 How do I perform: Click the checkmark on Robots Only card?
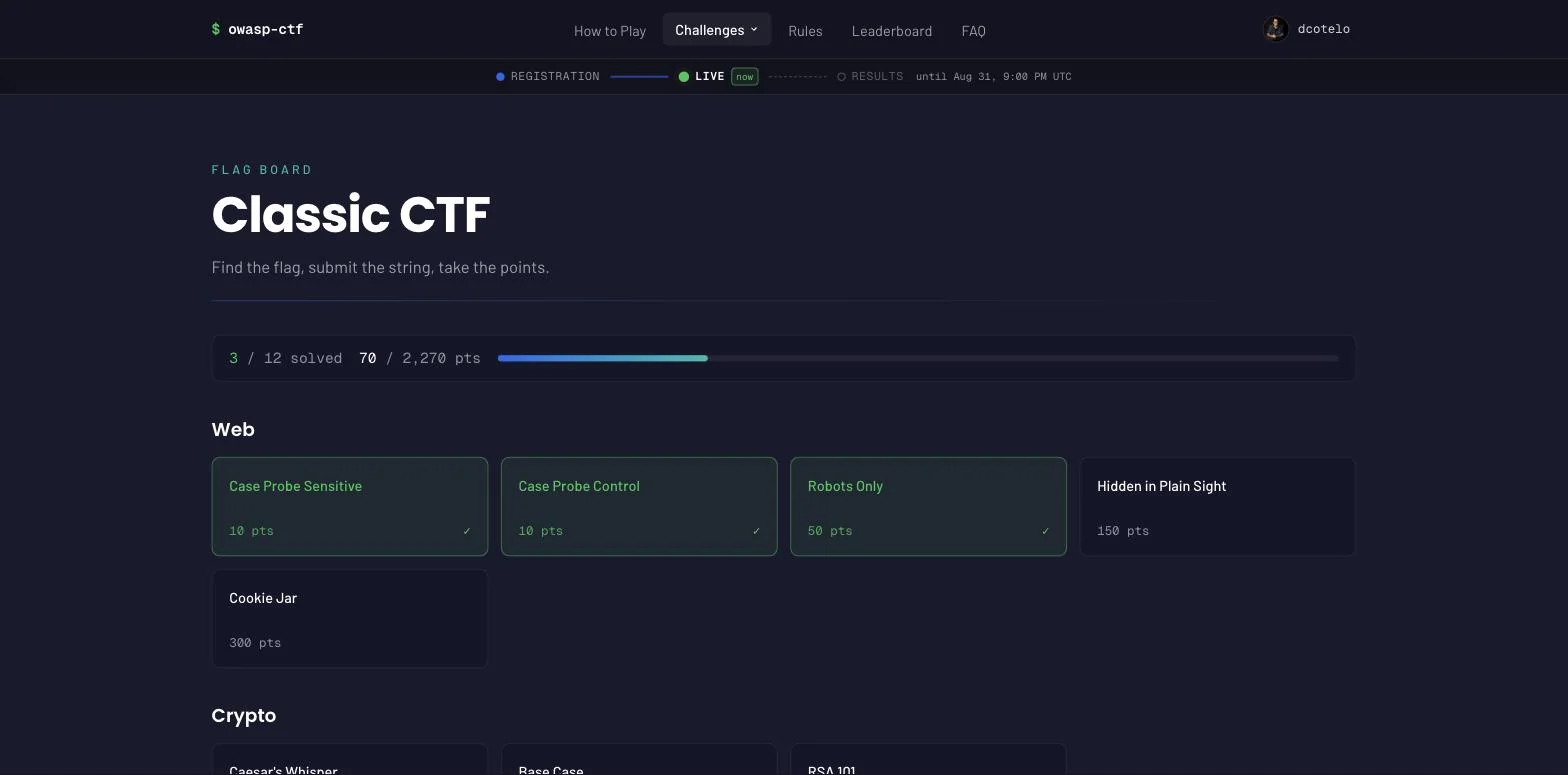1045,531
